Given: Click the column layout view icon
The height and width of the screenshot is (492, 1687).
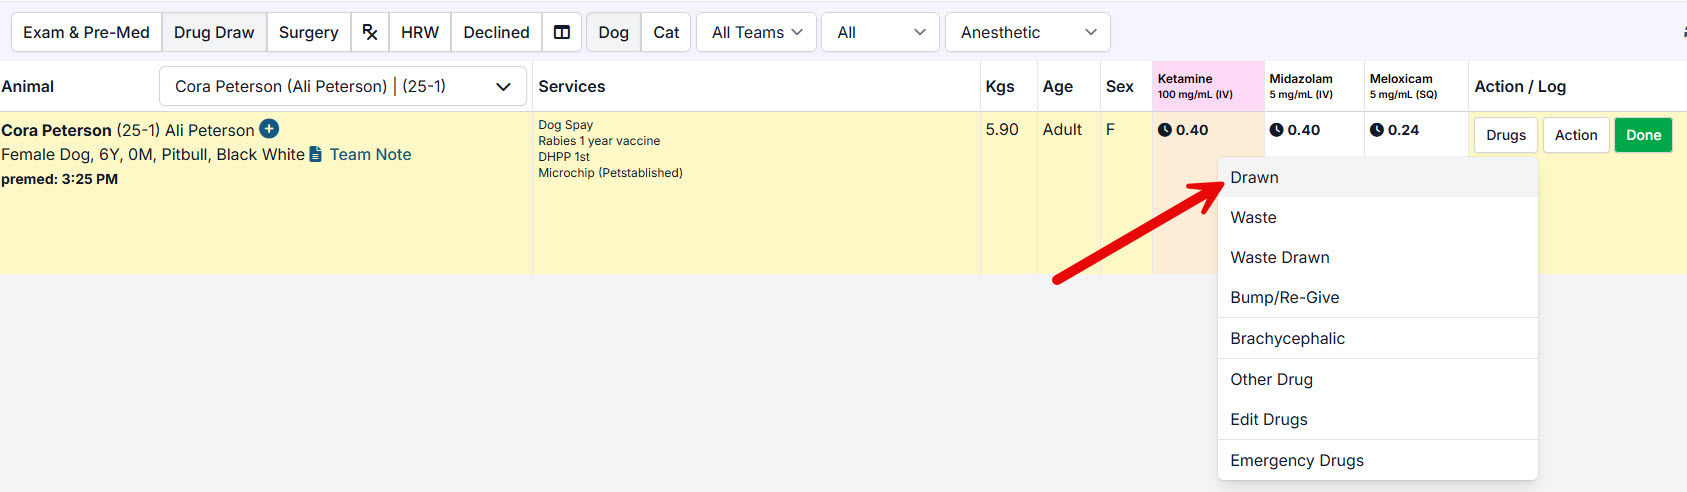Looking at the screenshot, I should (x=562, y=32).
